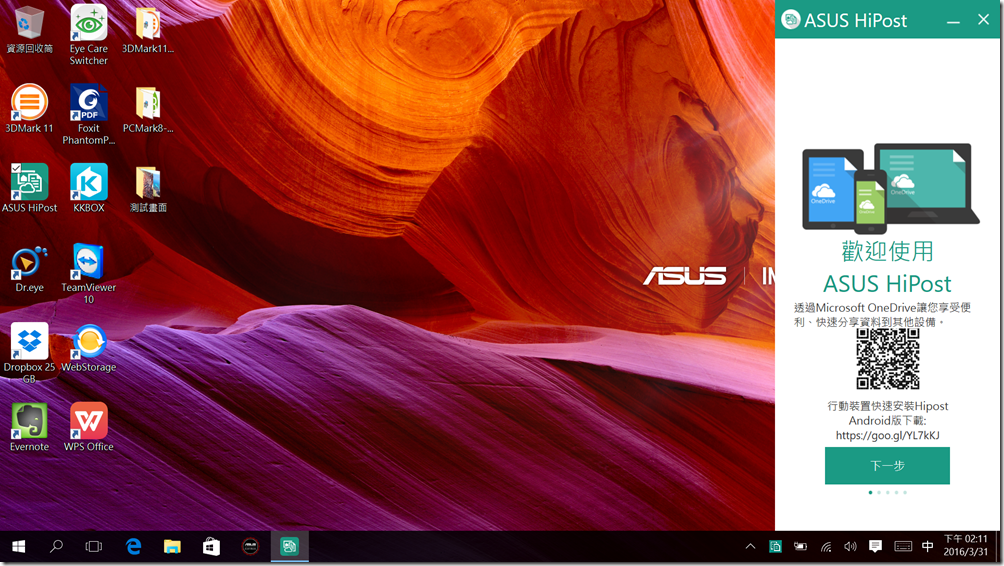
Task: Open Dropbox 25 GB shortcut
Action: [x=29, y=342]
